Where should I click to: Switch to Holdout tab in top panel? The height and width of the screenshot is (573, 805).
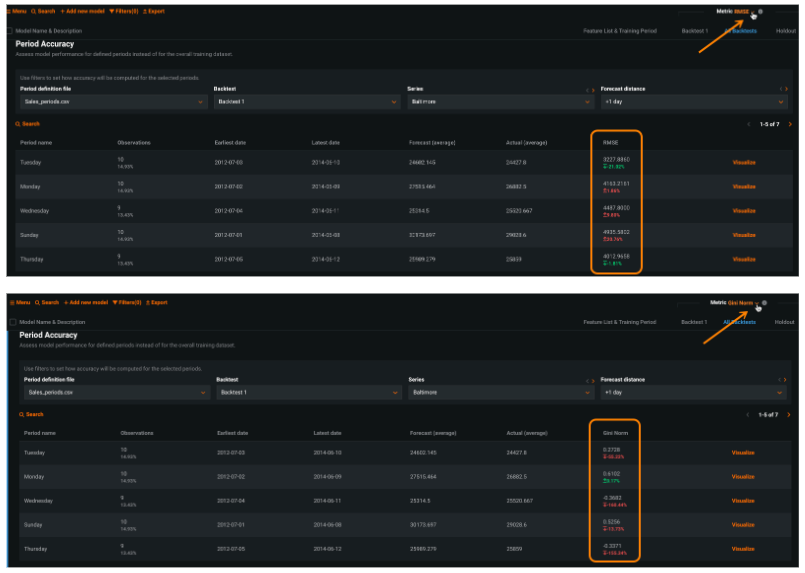(x=784, y=31)
